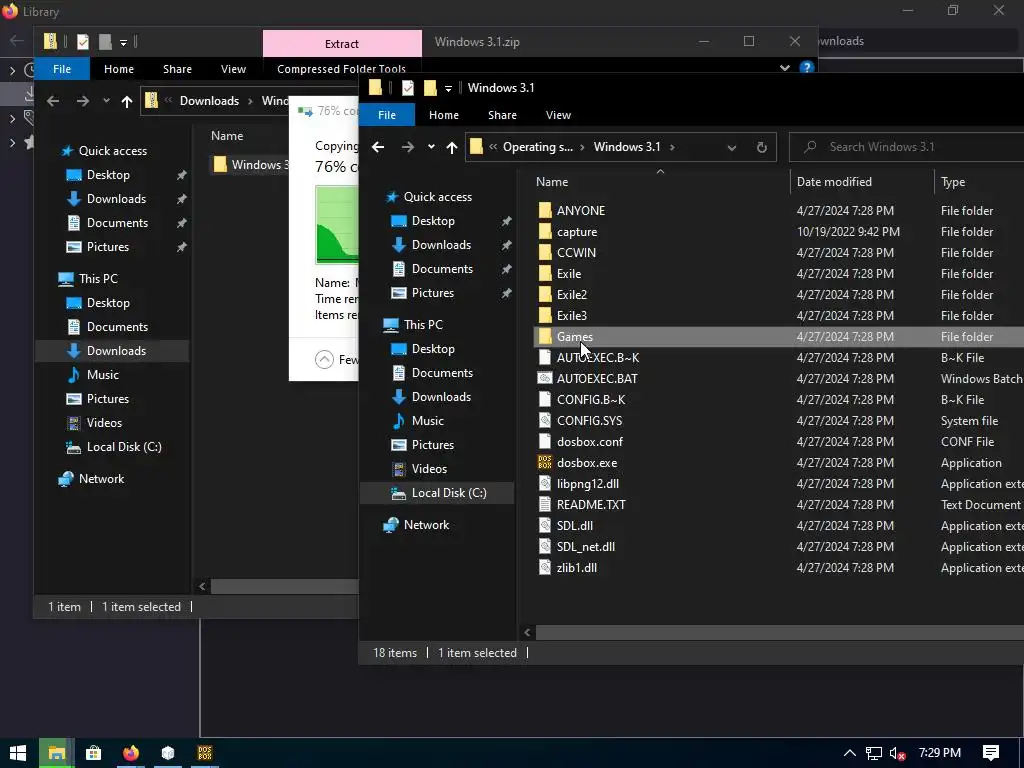
Task: Open DOSBox from taskbar
Action: pos(205,753)
